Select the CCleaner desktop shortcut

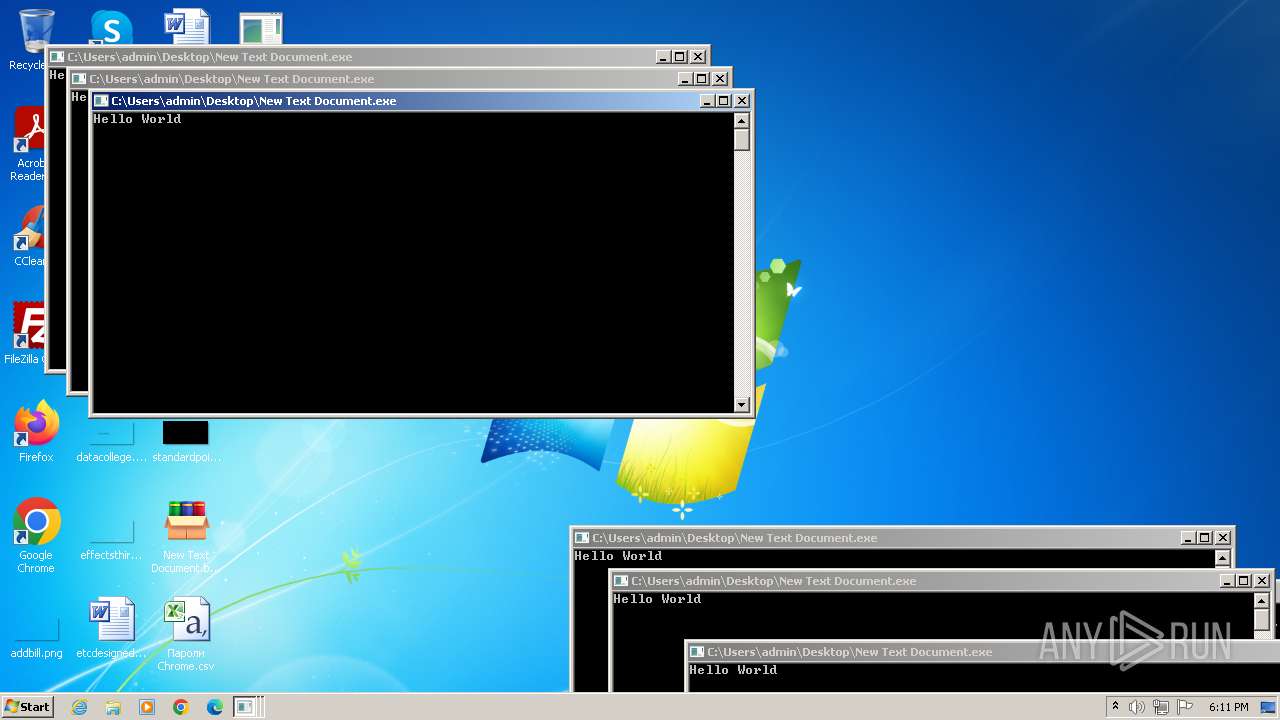pyautogui.click(x=30, y=236)
